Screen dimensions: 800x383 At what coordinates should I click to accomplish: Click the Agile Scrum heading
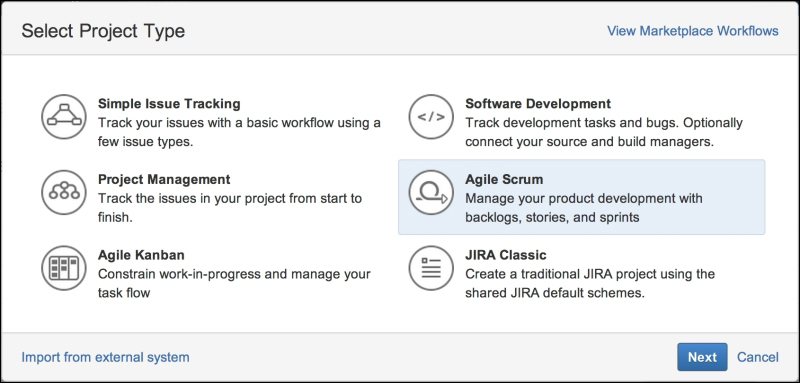(x=504, y=180)
